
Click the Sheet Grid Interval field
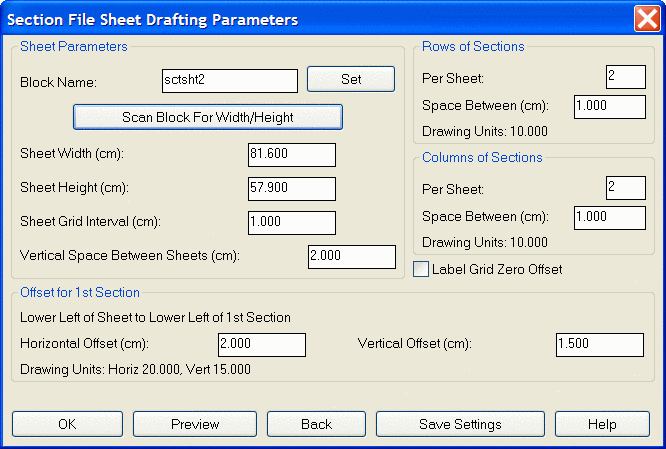click(292, 223)
